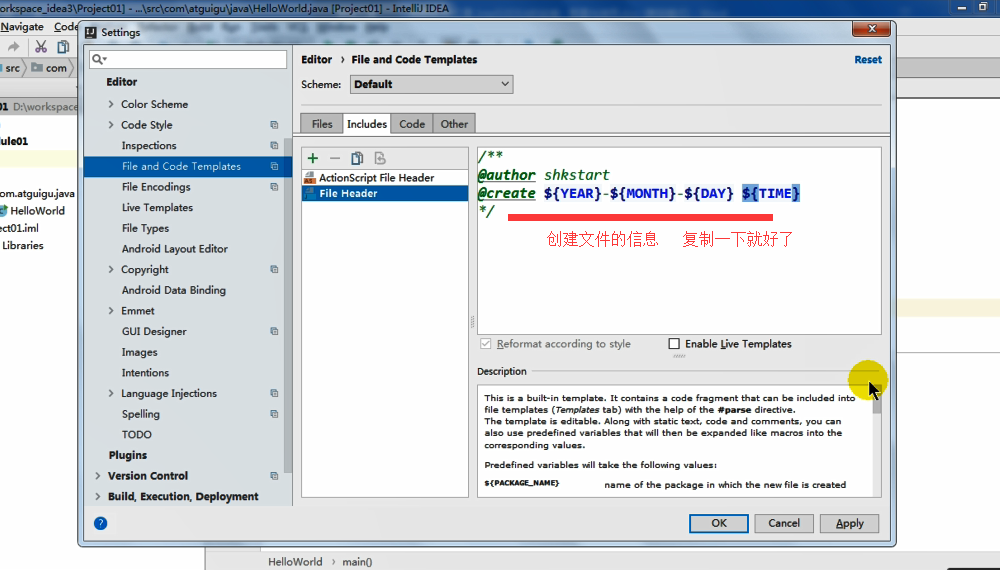Toggle Reformat according to style checkbox
Screen dimensions: 1000x570
click(x=486, y=344)
